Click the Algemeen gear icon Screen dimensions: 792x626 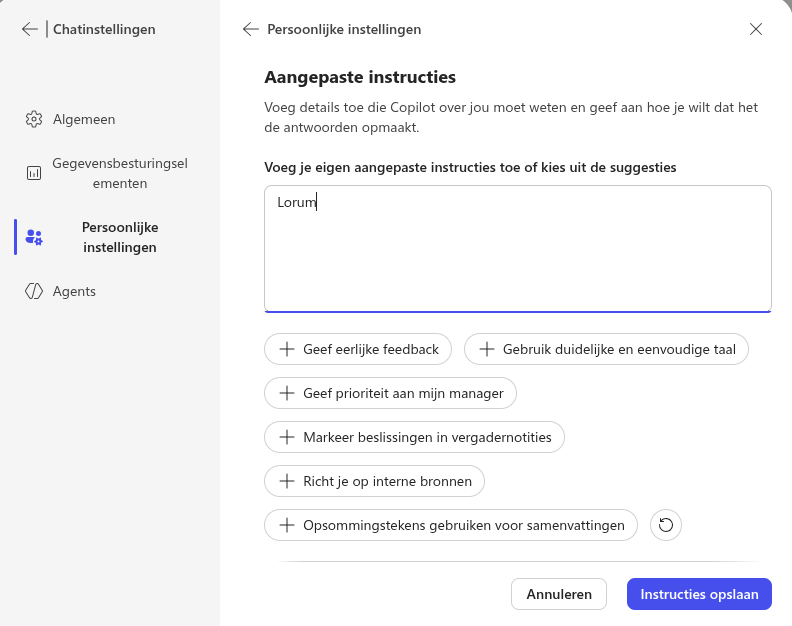[x=34, y=119]
